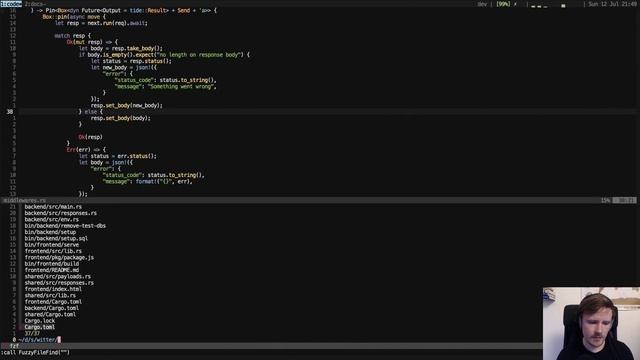Image resolution: width=640 pixels, height=360 pixels.
Task: Click the fzf buffer status line label
Action: pyautogui.click(x=14, y=346)
